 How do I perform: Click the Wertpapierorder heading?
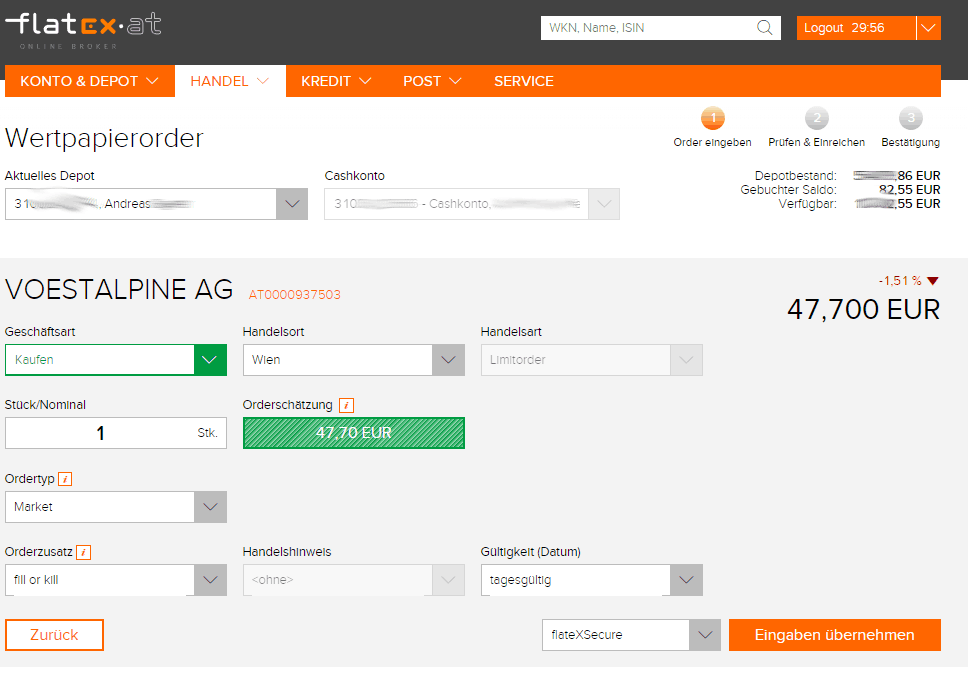(104, 138)
